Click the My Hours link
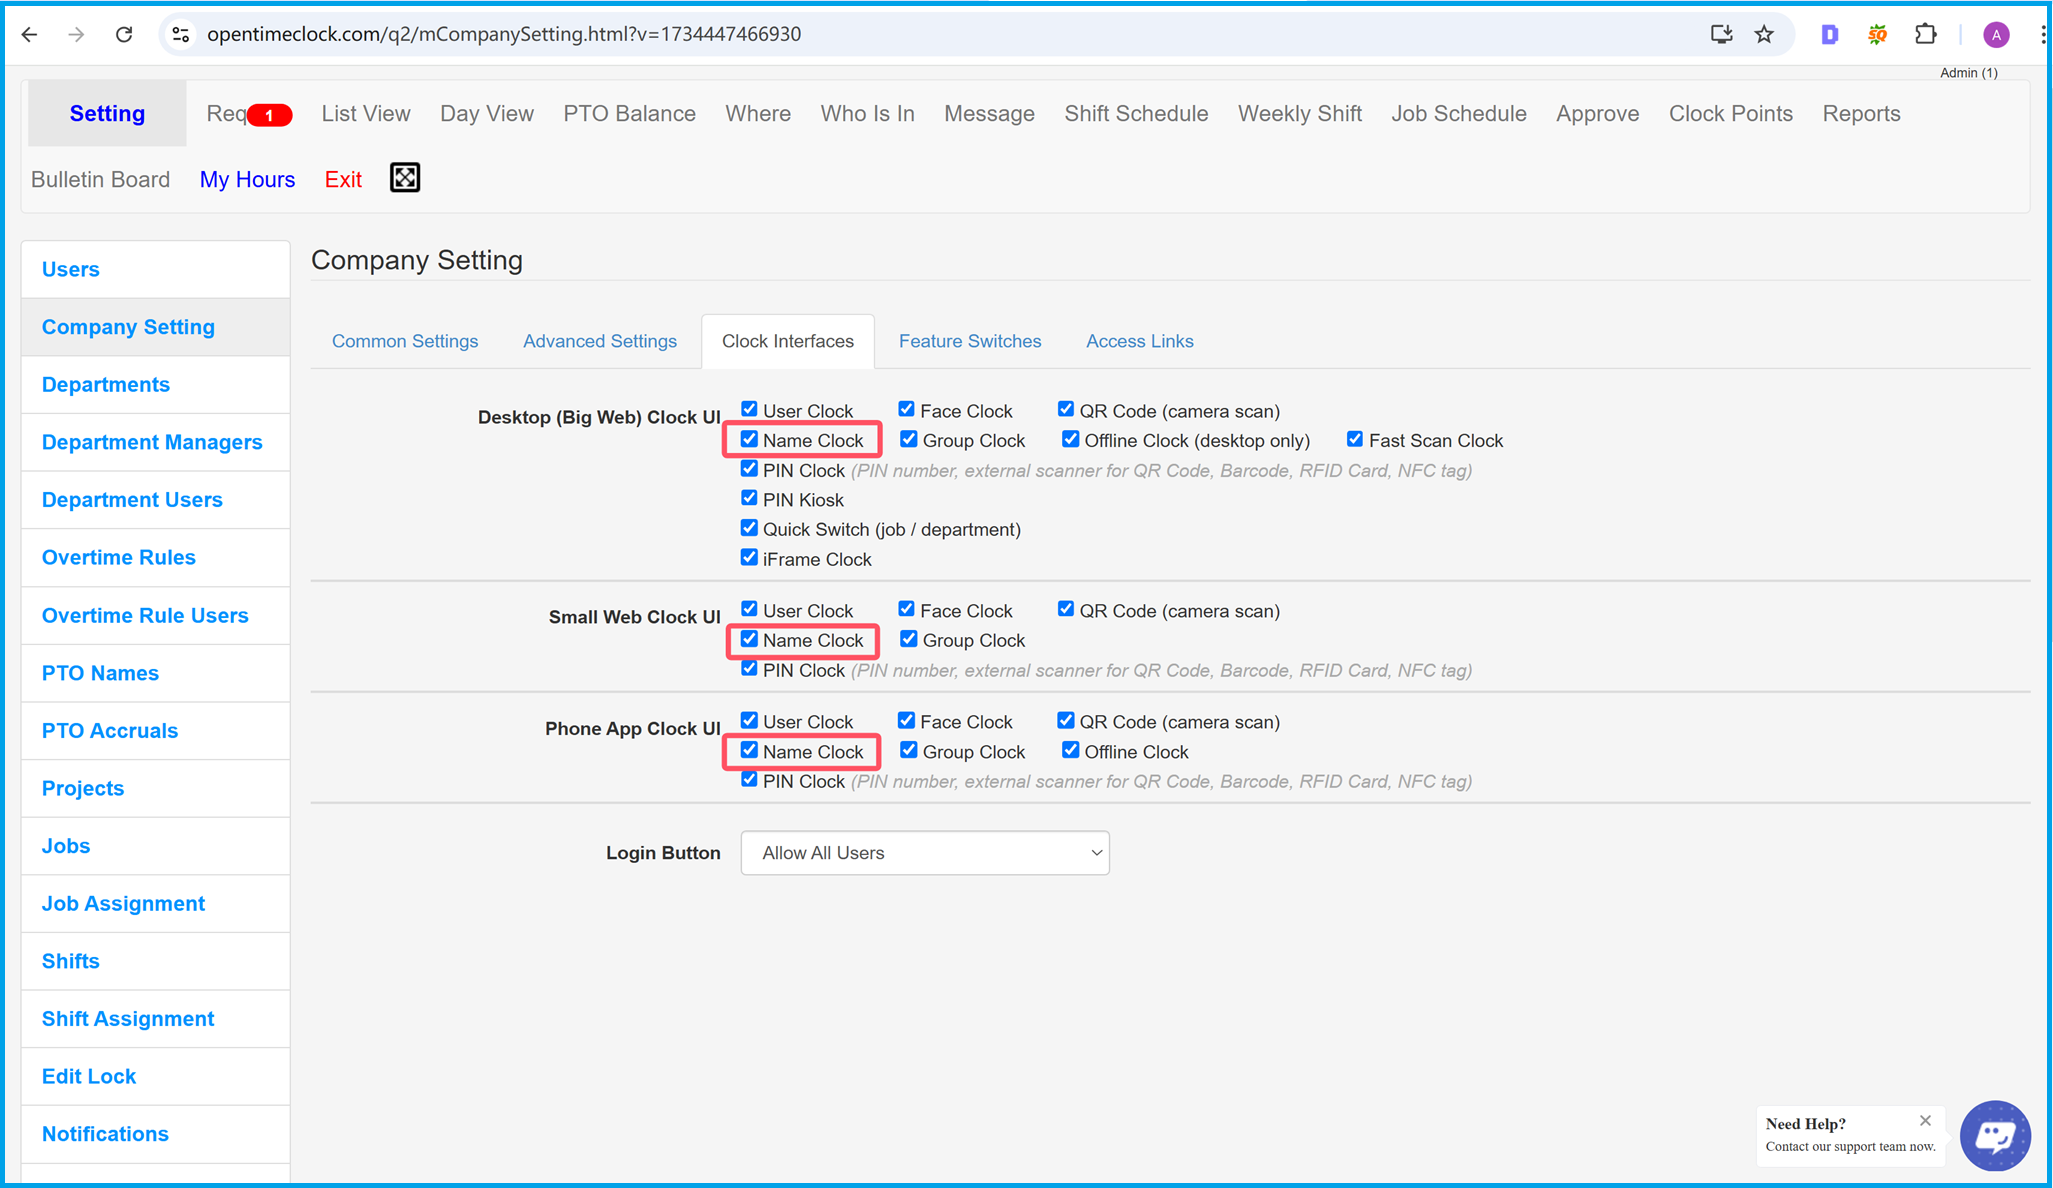 click(246, 178)
